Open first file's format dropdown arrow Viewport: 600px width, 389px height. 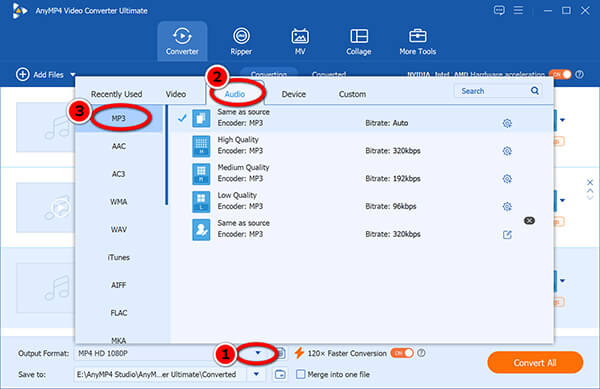(x=562, y=120)
